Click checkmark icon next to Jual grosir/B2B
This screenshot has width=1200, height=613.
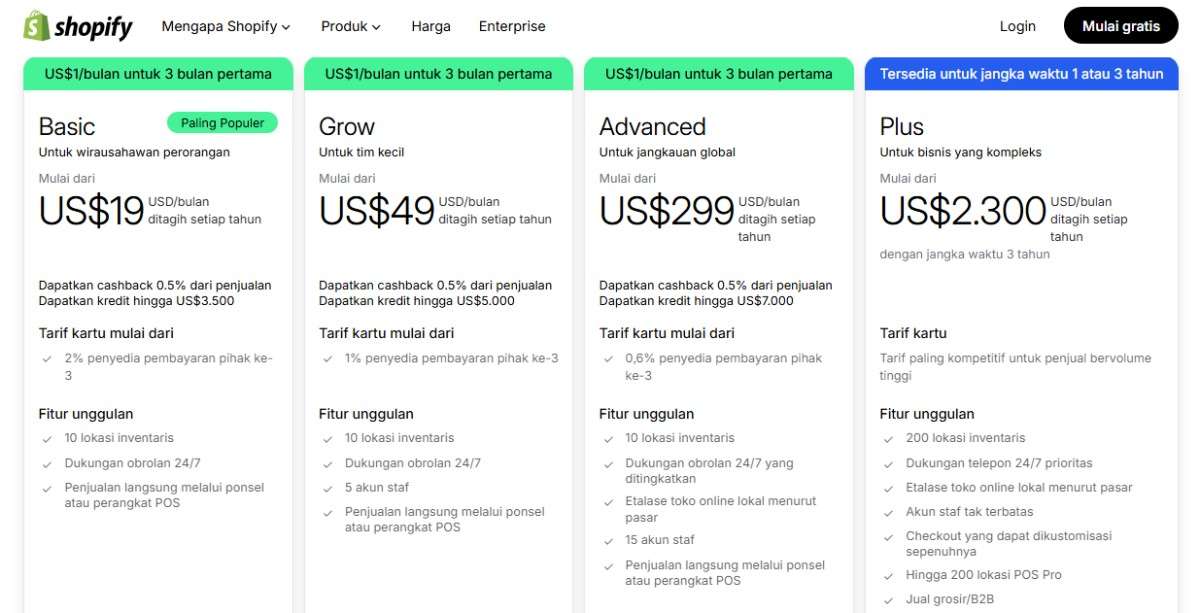coord(888,600)
